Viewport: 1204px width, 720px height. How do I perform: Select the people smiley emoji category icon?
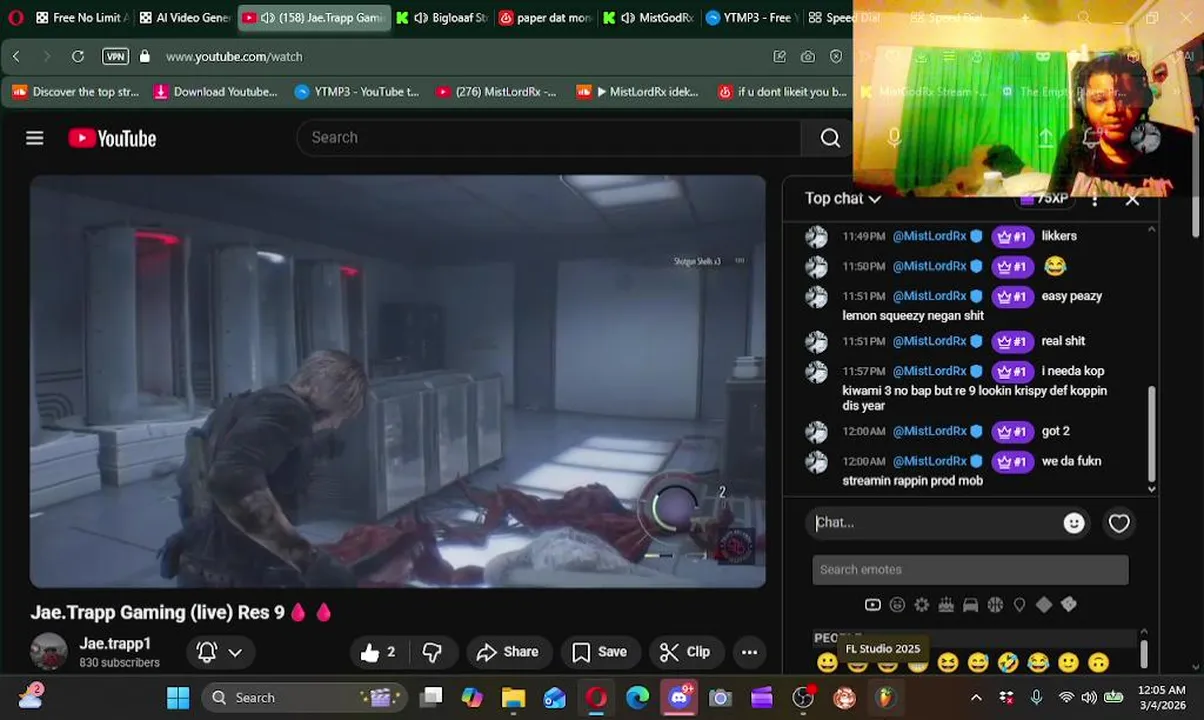click(897, 605)
